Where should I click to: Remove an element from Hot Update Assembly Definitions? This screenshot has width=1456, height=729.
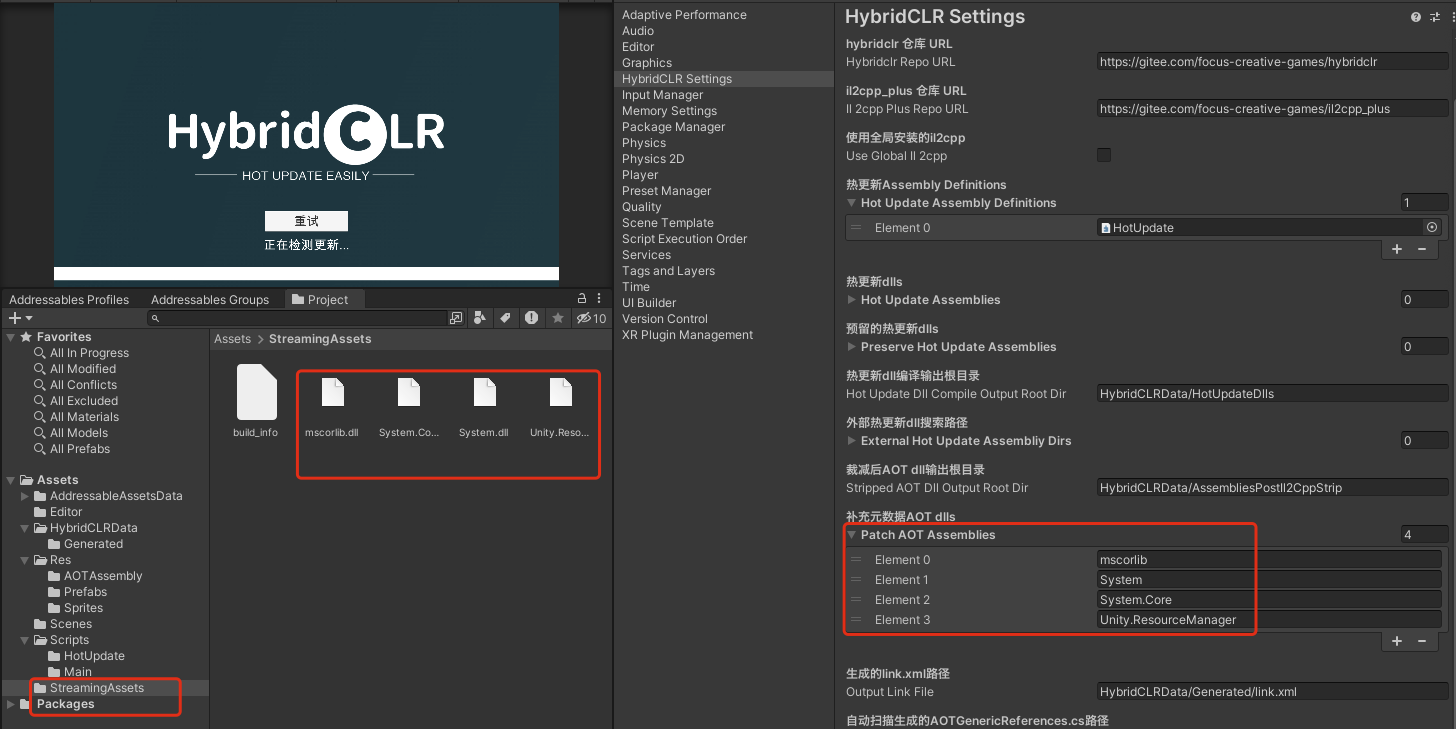(1422, 249)
